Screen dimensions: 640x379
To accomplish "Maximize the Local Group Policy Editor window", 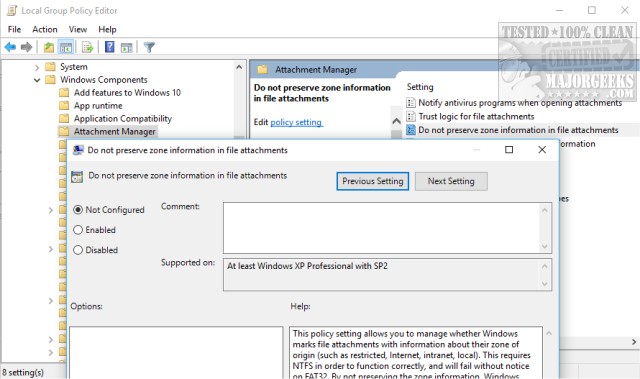I will [592, 11].
